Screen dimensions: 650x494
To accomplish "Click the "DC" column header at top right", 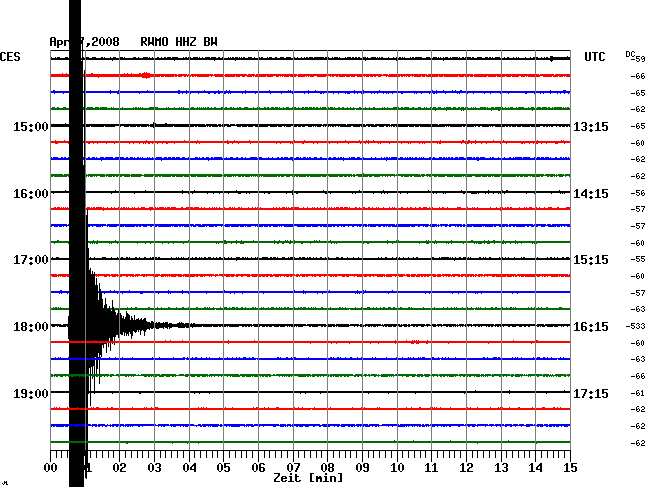I will point(630,54).
